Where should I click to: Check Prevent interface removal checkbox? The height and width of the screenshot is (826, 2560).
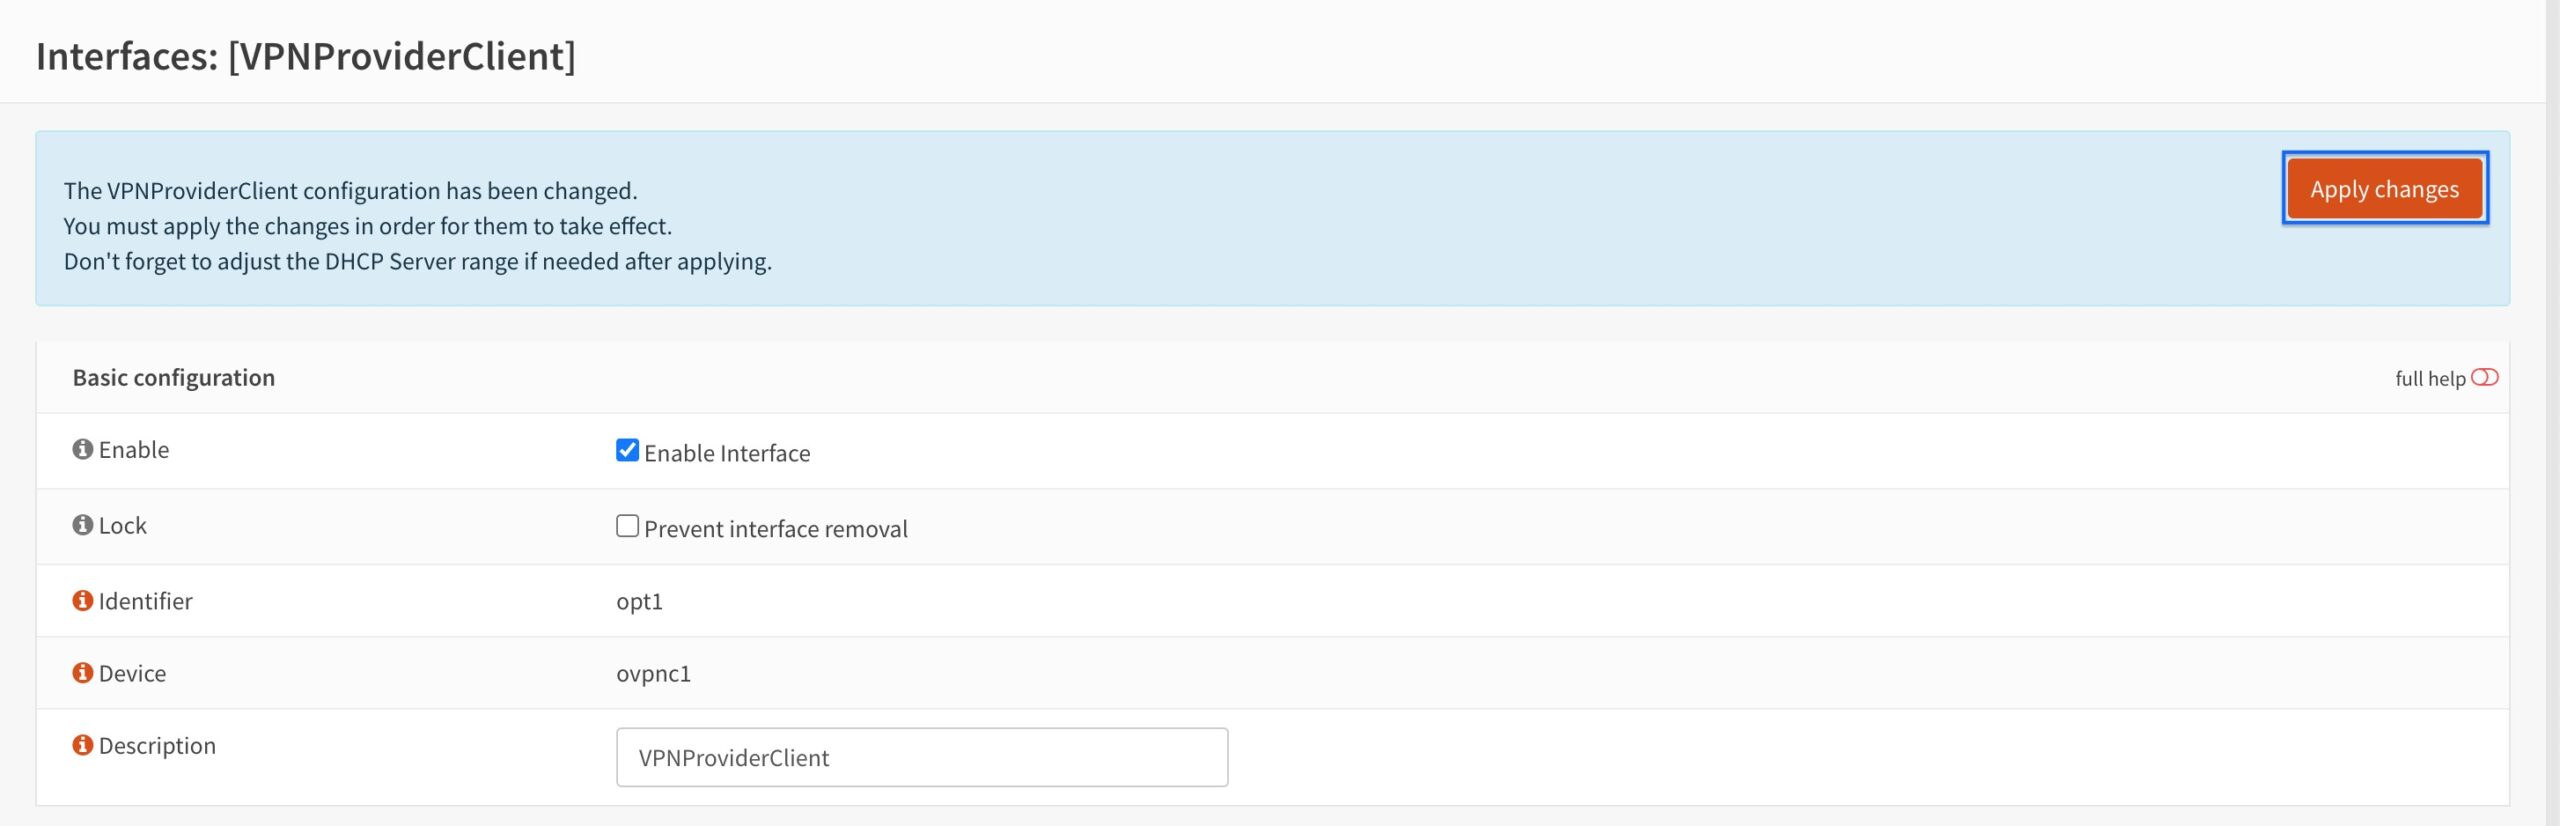click(627, 526)
